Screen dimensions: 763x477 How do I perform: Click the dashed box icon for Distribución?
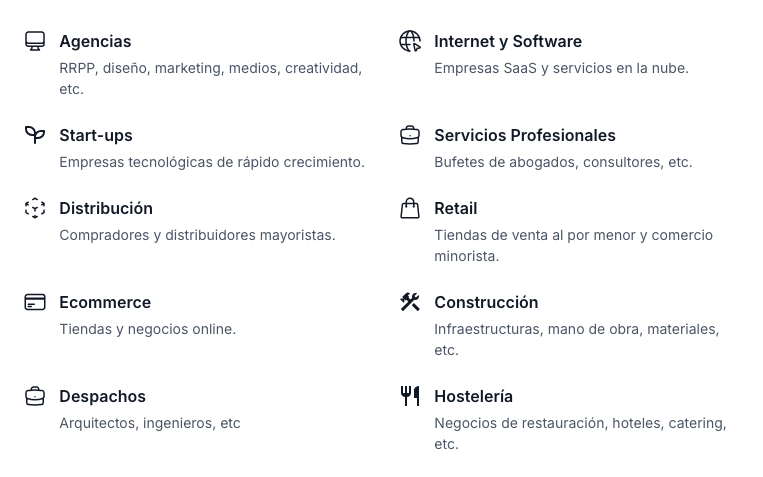(35, 208)
